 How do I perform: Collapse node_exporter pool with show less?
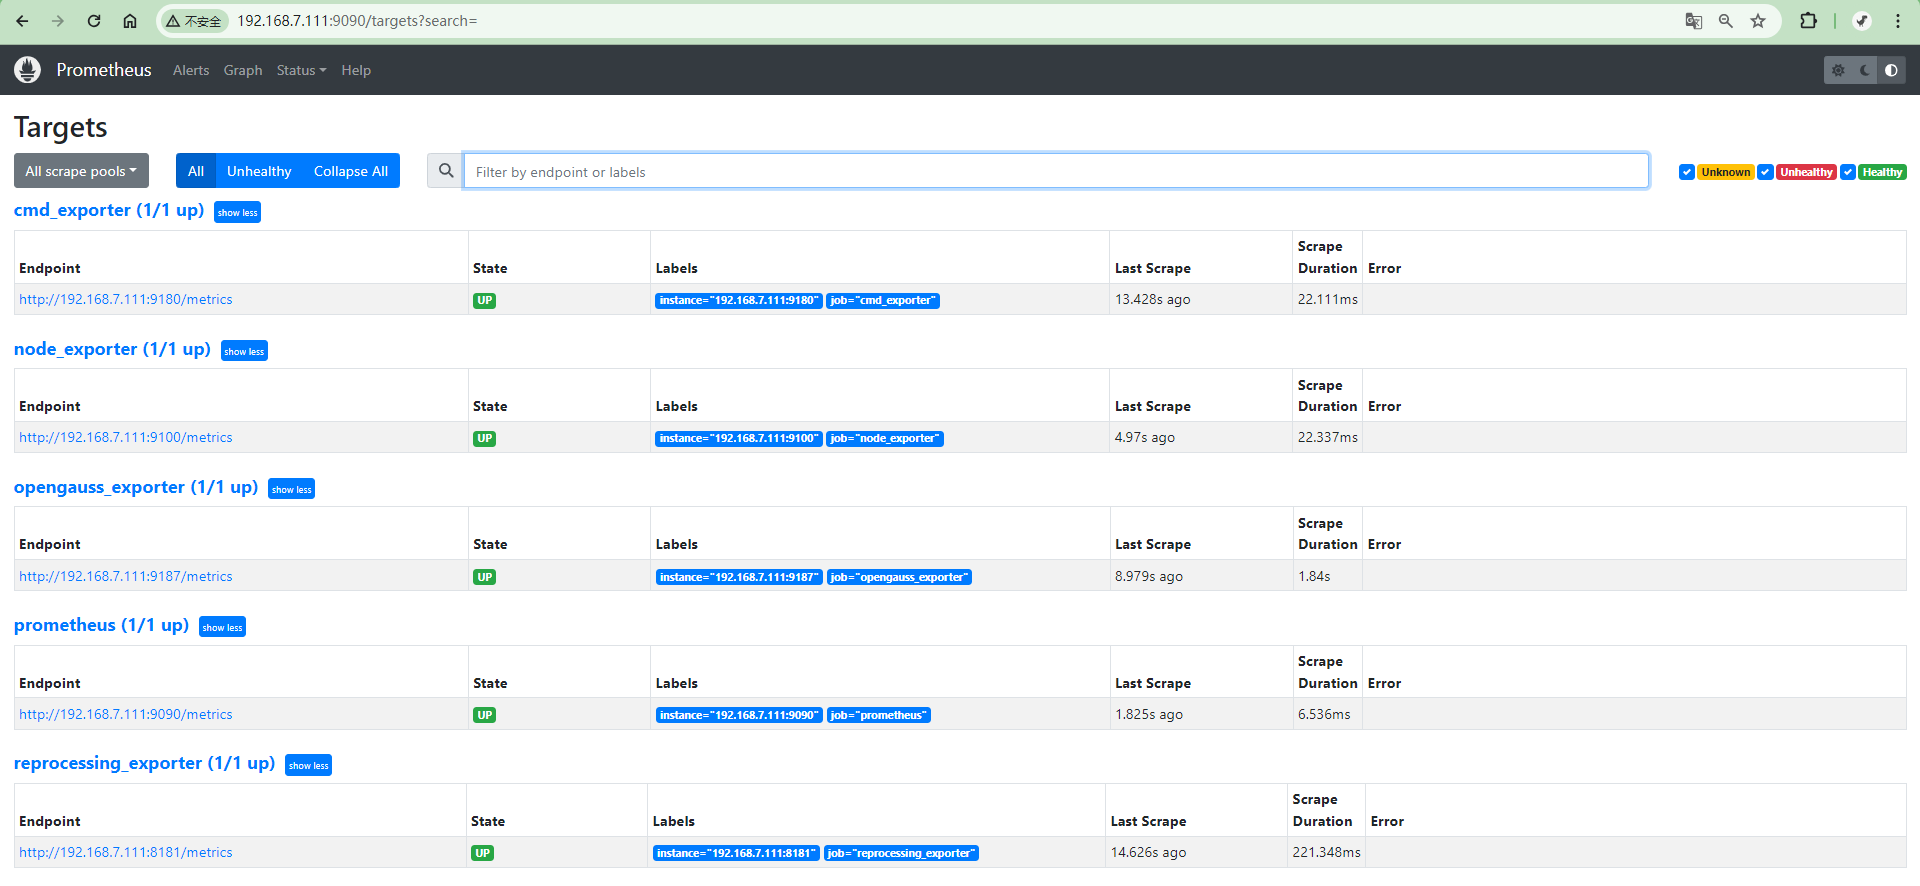244,351
